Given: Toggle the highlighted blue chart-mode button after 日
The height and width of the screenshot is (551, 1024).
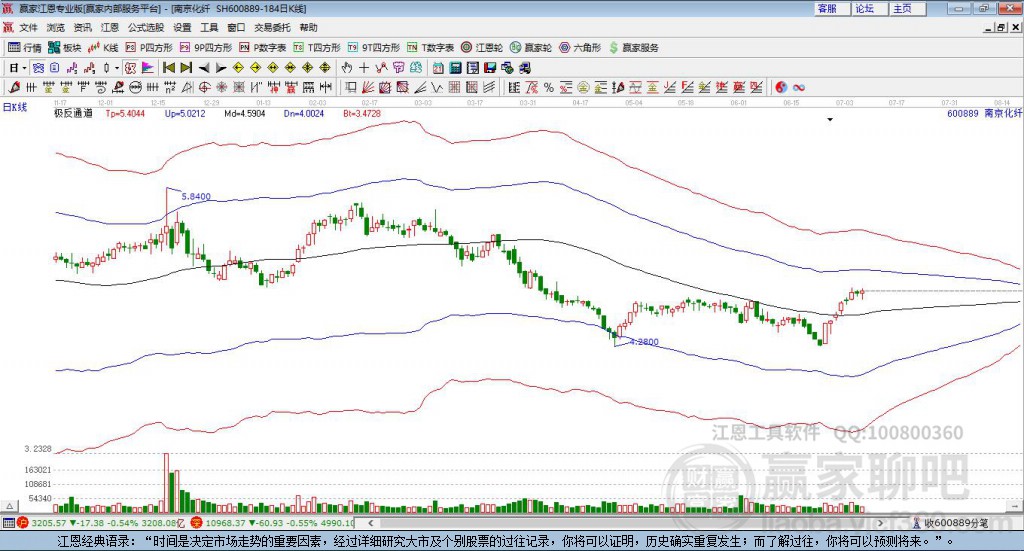Looking at the screenshot, I should tap(39, 68).
